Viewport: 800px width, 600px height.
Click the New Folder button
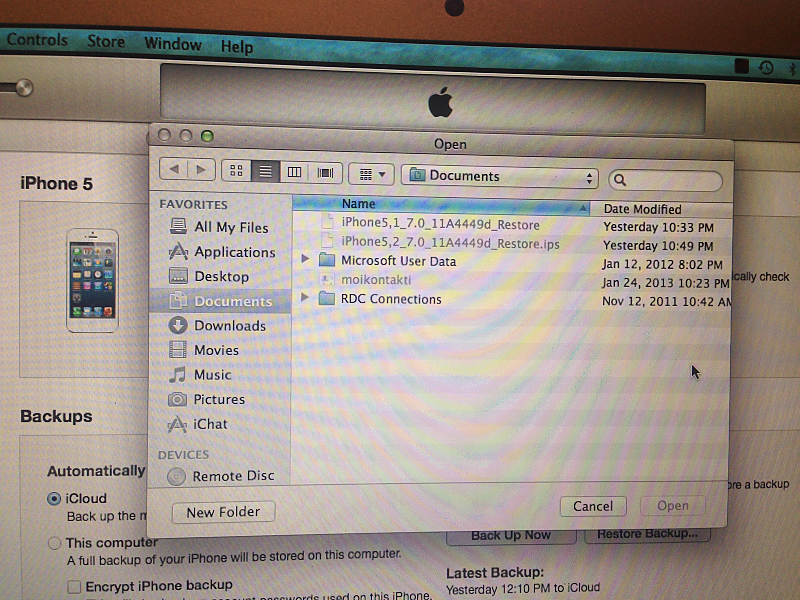coord(223,512)
